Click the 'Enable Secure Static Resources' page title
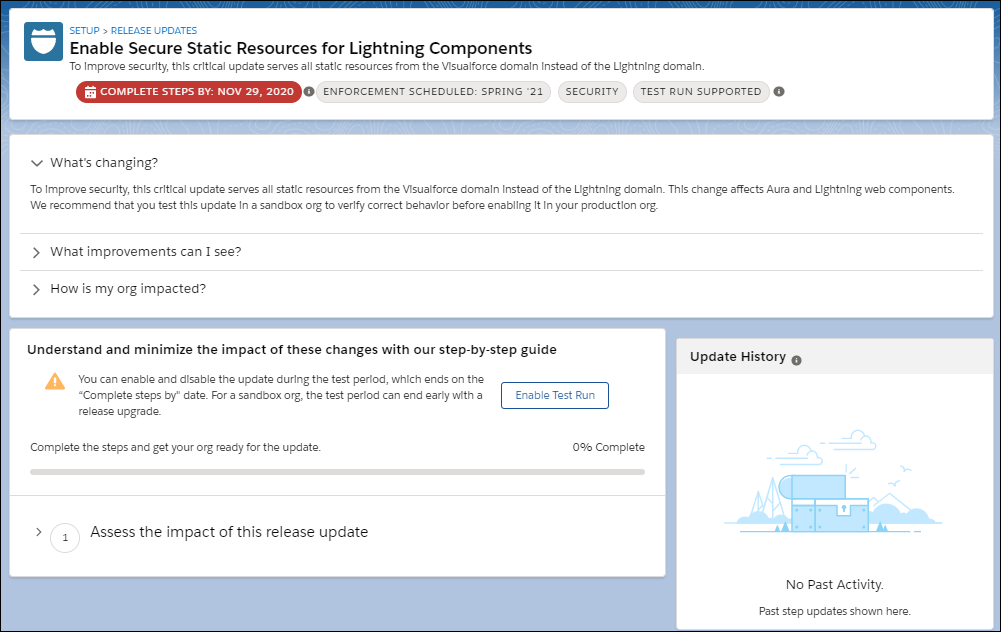The width and height of the screenshot is (1001, 632). coord(301,49)
